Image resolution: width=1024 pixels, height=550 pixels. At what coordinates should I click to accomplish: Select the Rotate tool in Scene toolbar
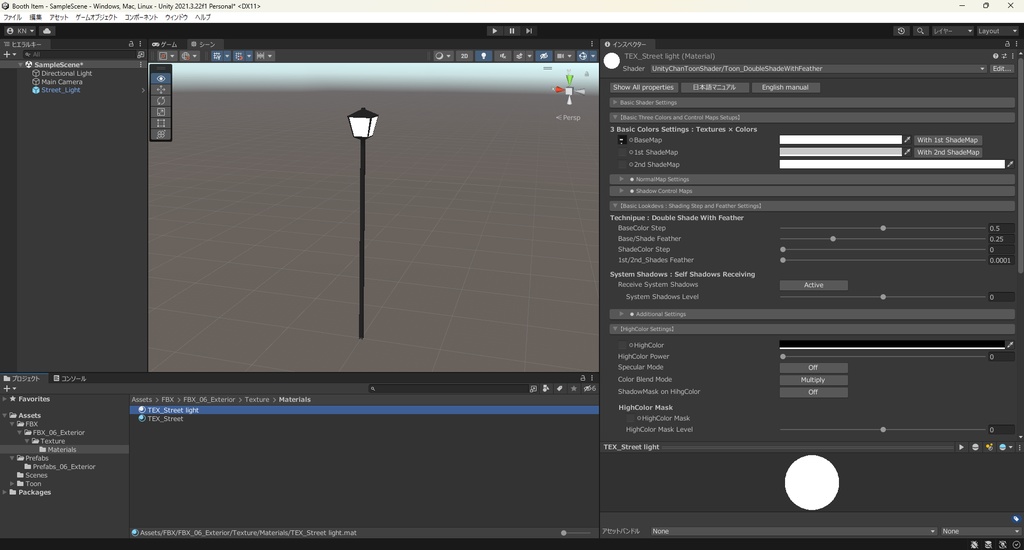tap(161, 101)
